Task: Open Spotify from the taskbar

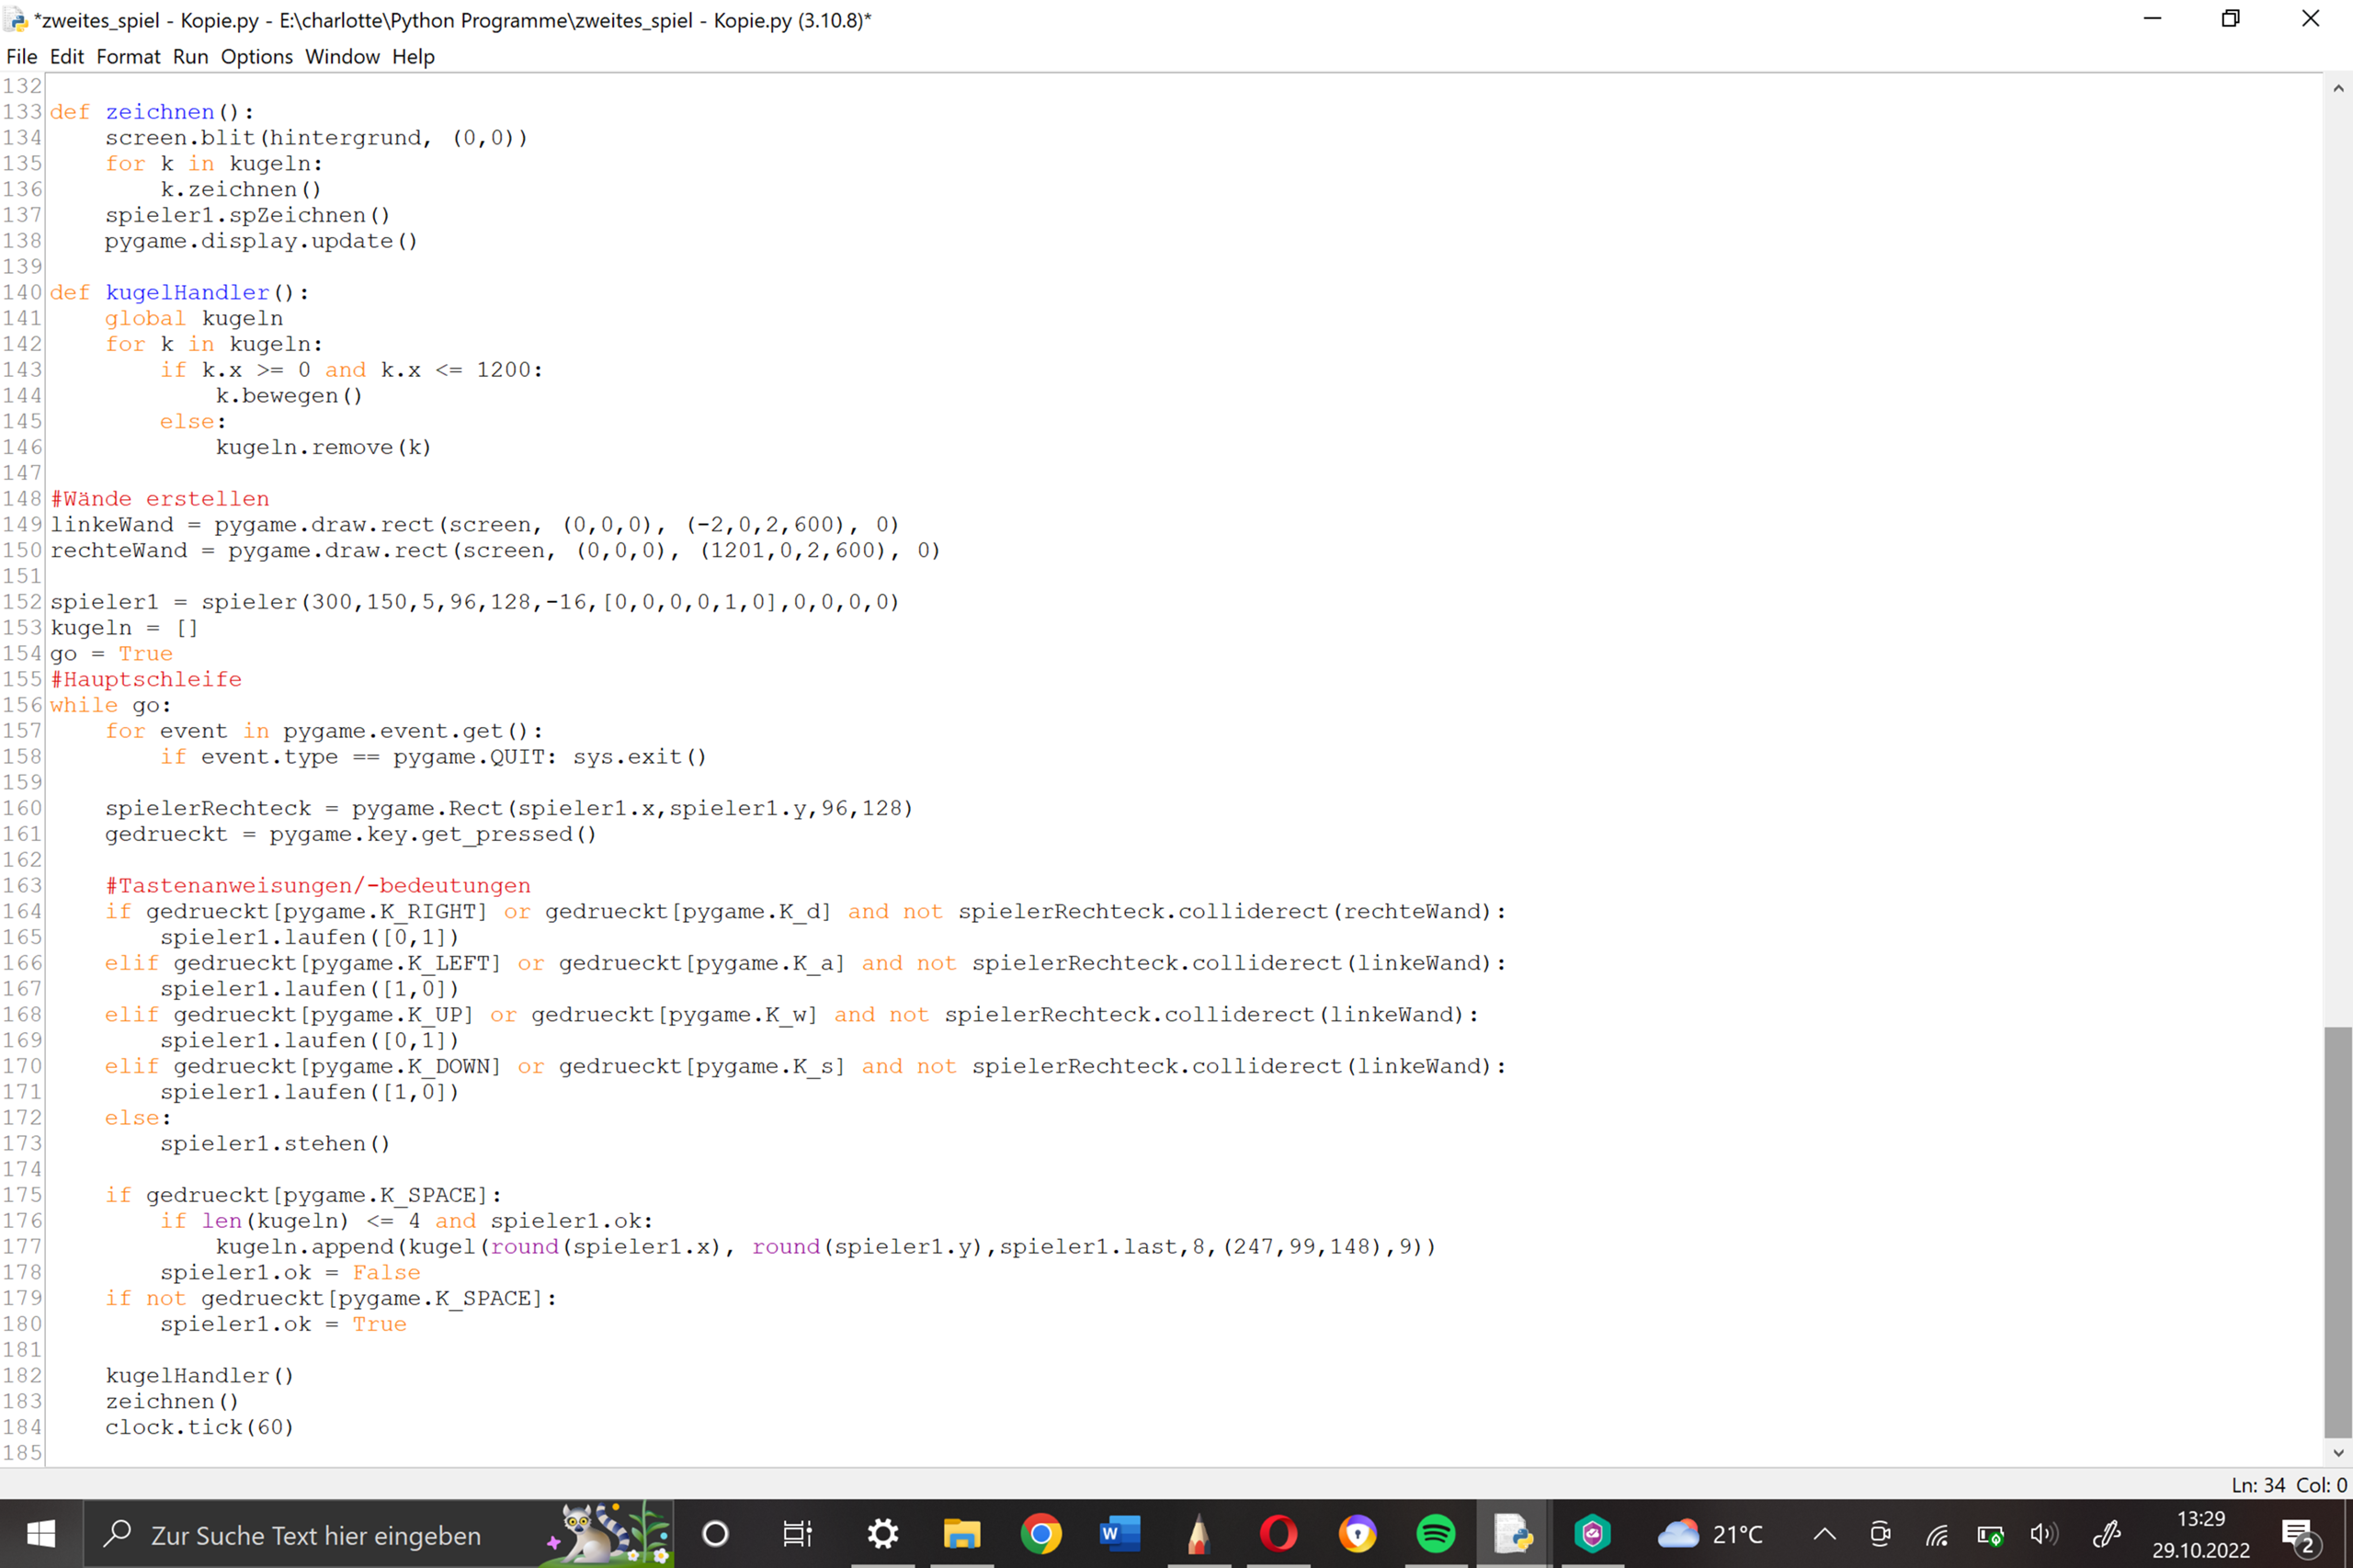Action: (1436, 1534)
